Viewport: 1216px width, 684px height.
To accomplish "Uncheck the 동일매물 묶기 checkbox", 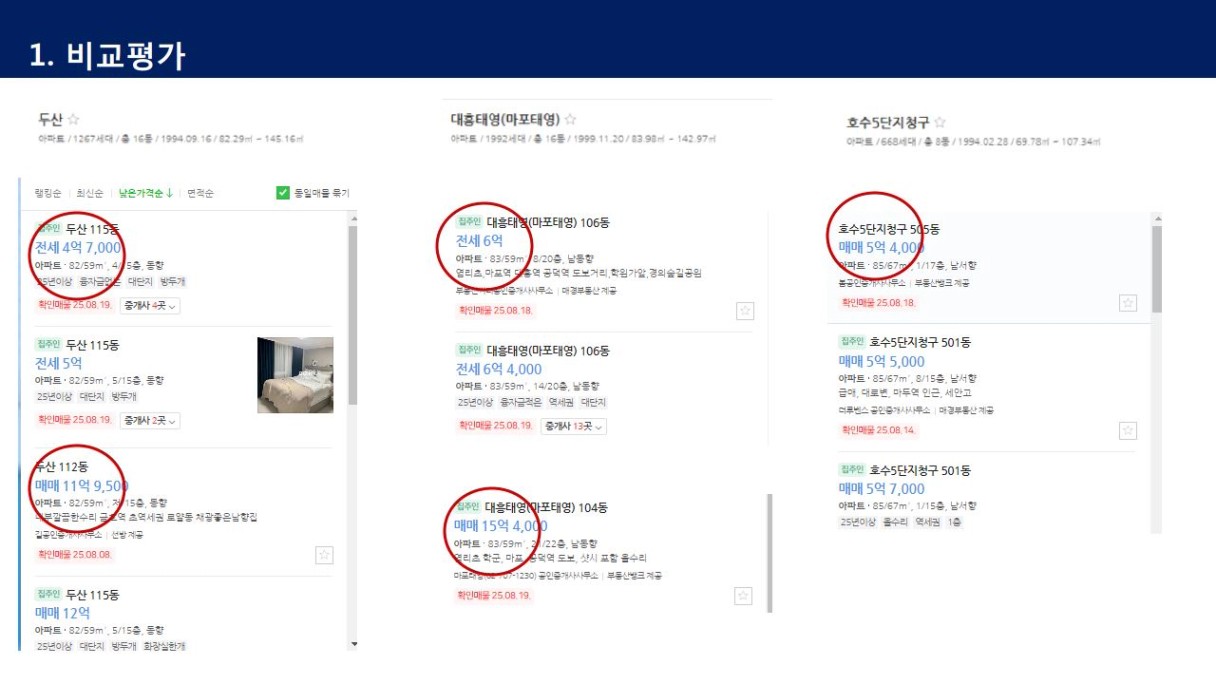I will (282, 193).
